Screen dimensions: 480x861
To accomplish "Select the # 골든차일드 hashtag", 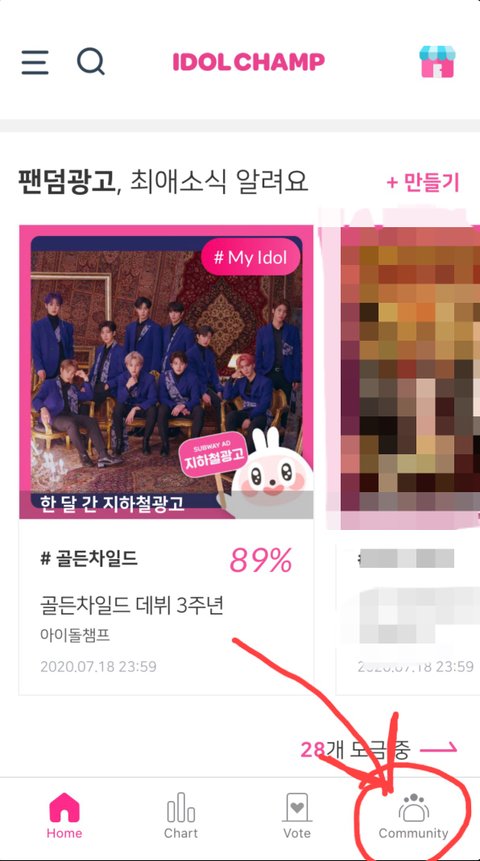I will click(x=89, y=560).
